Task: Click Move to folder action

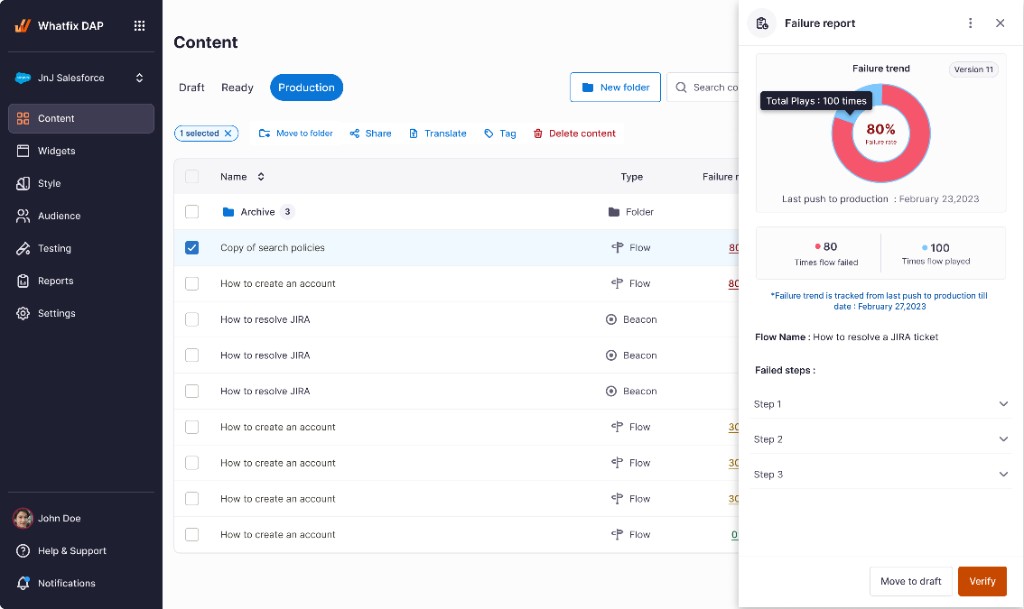Action: point(296,133)
